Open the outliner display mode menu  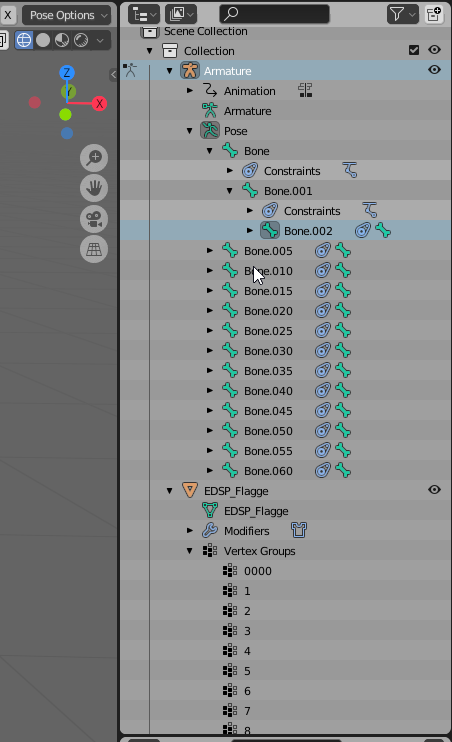[x=143, y=15]
